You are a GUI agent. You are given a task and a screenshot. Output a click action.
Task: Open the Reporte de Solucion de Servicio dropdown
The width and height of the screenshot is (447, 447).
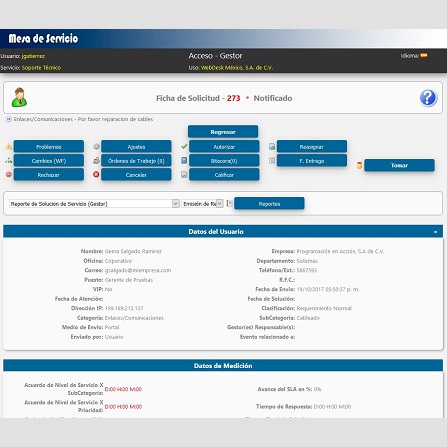coord(94,204)
